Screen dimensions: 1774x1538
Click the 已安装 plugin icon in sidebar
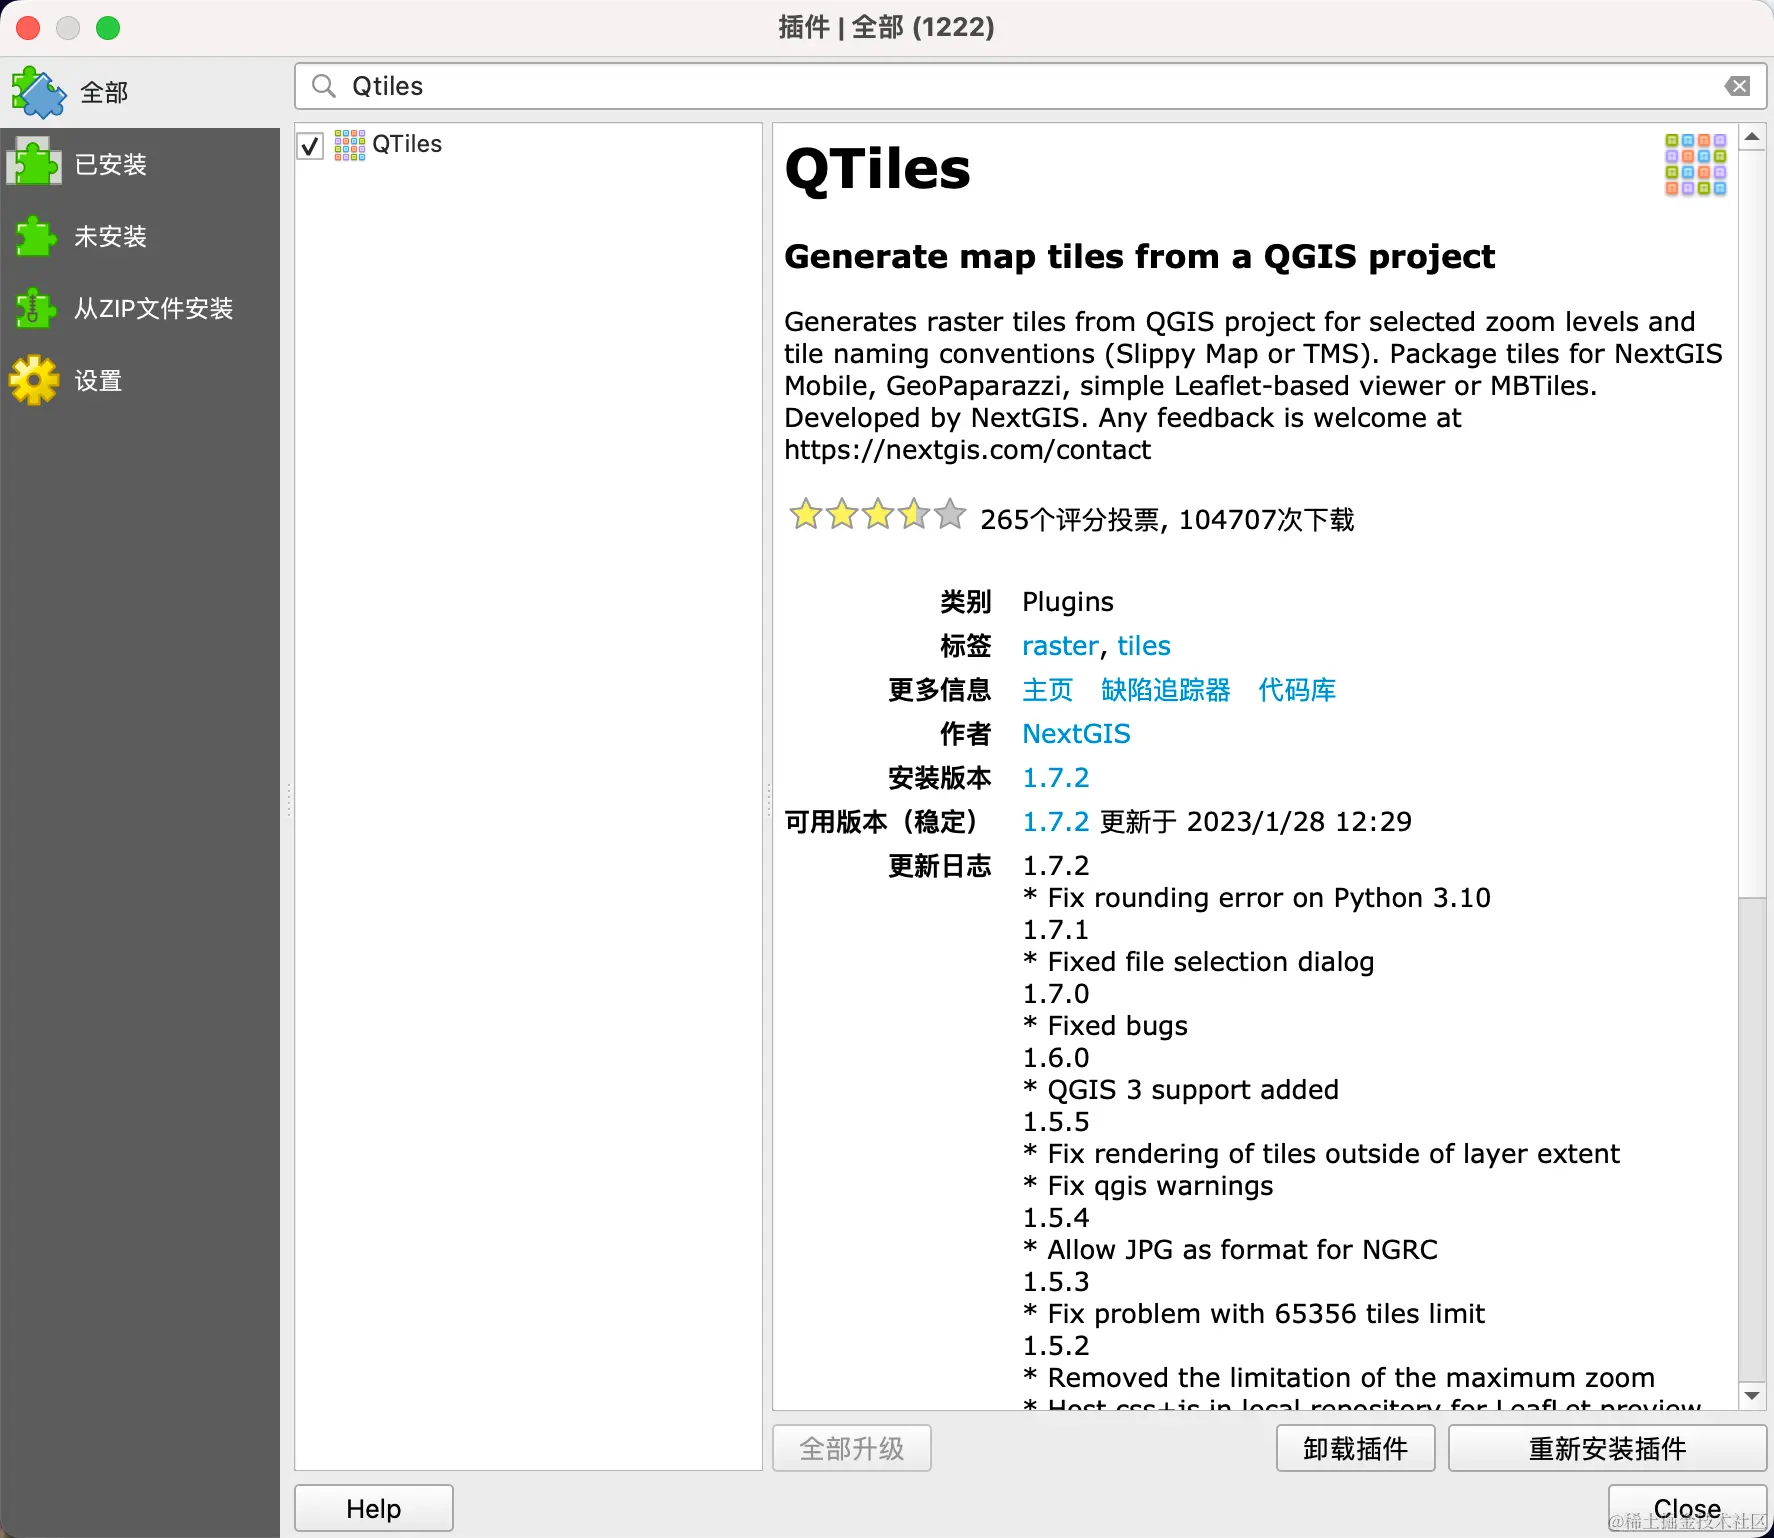[x=35, y=163]
